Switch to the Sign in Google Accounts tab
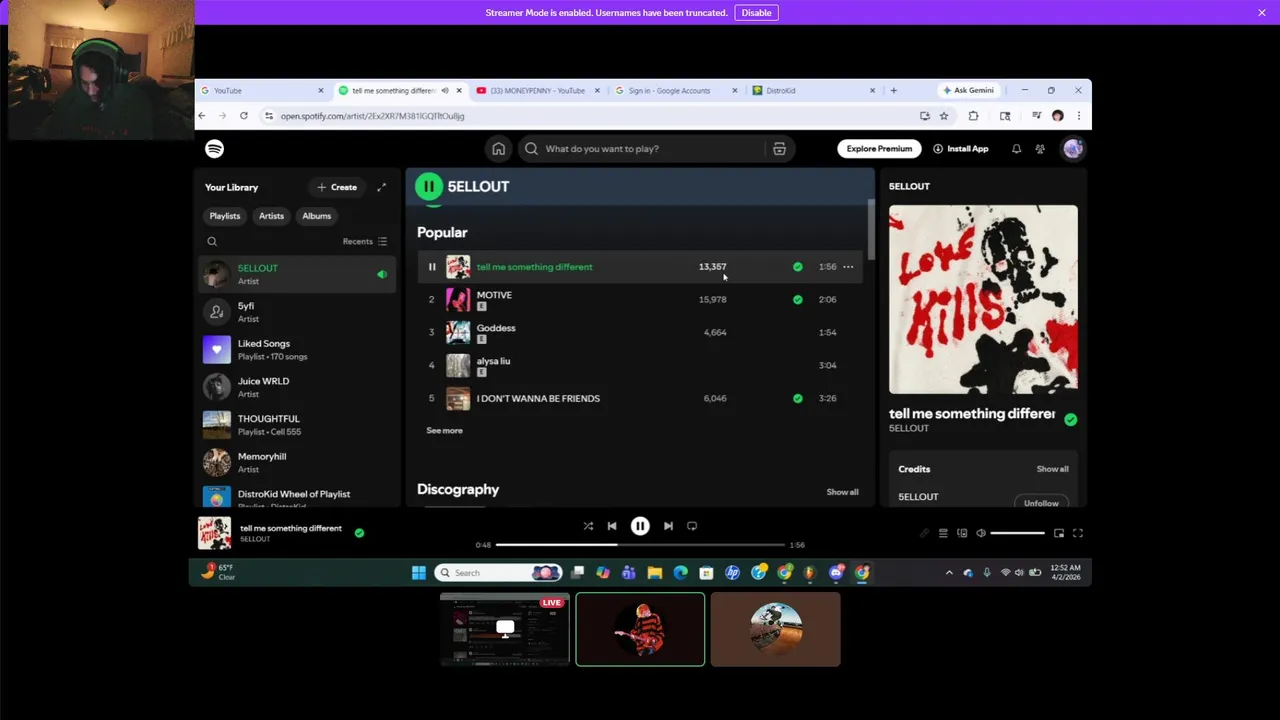 [x=677, y=90]
